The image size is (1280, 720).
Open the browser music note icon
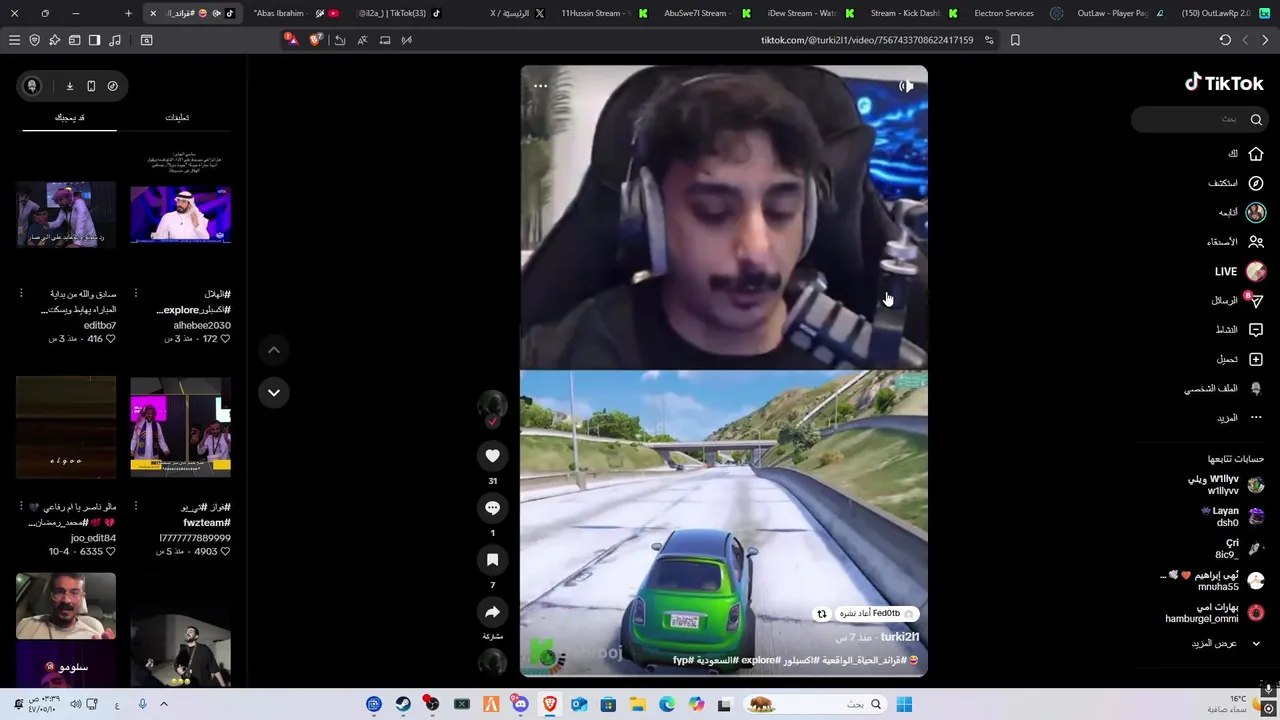click(x=114, y=40)
